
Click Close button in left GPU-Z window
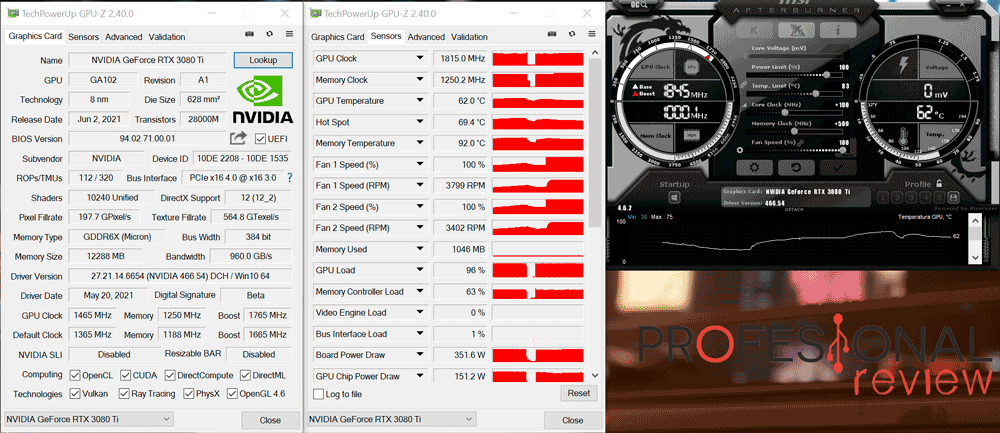click(x=270, y=420)
